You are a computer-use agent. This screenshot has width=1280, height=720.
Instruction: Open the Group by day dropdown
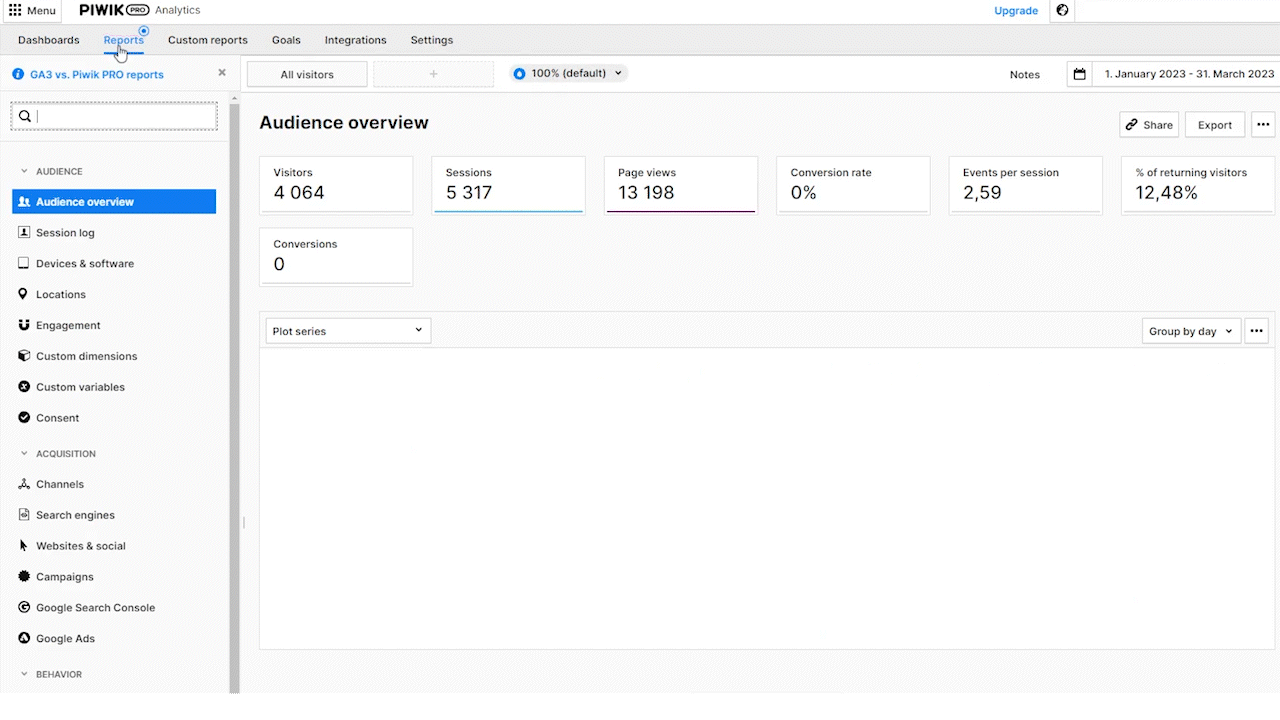pyautogui.click(x=1191, y=331)
